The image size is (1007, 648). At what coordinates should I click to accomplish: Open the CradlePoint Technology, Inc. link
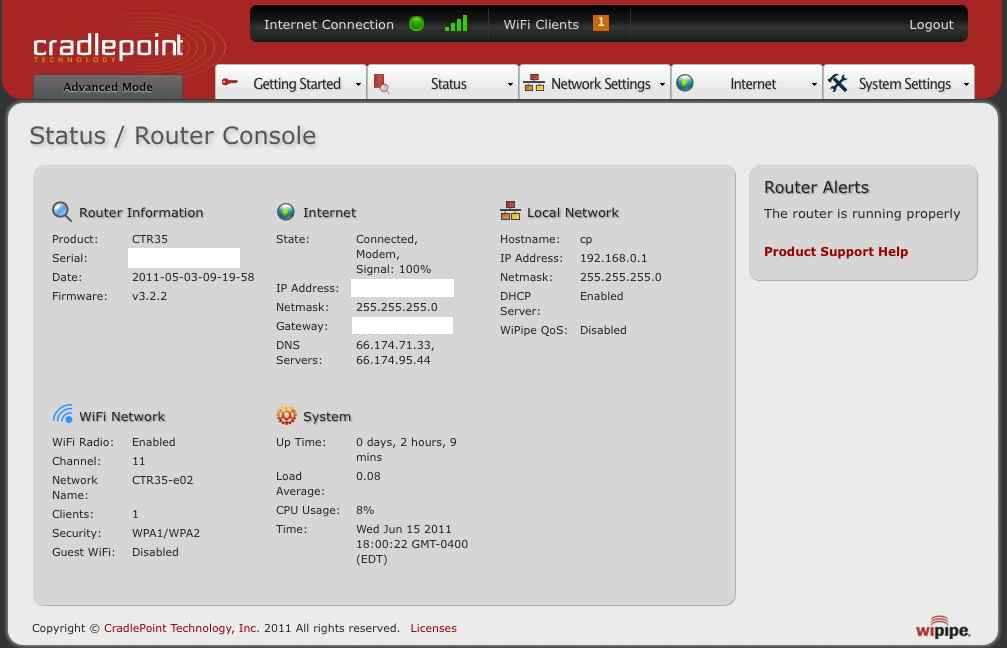[181, 628]
